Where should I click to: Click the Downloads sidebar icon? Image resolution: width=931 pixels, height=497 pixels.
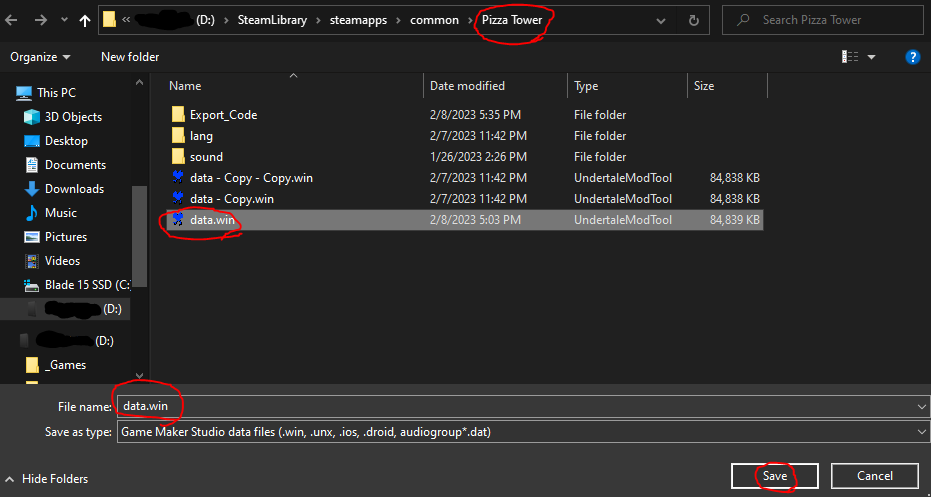[30, 189]
